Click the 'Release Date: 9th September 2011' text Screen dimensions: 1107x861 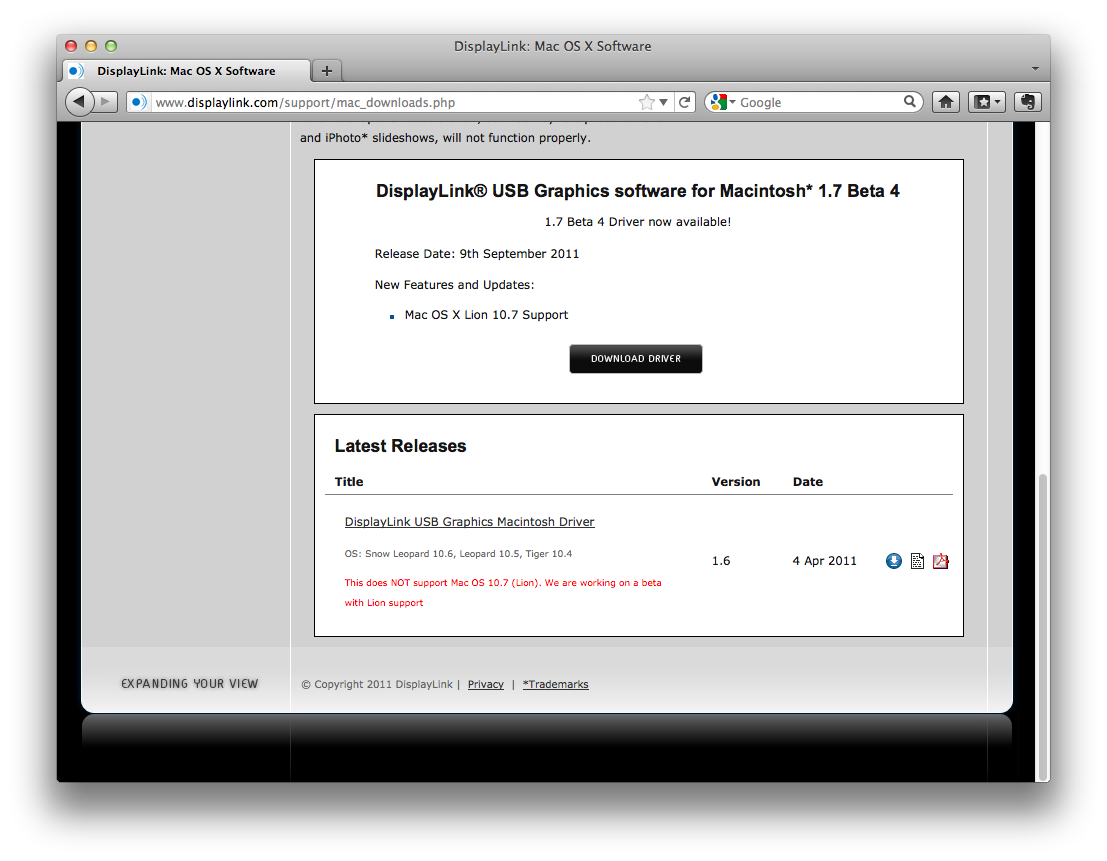pyautogui.click(x=477, y=253)
